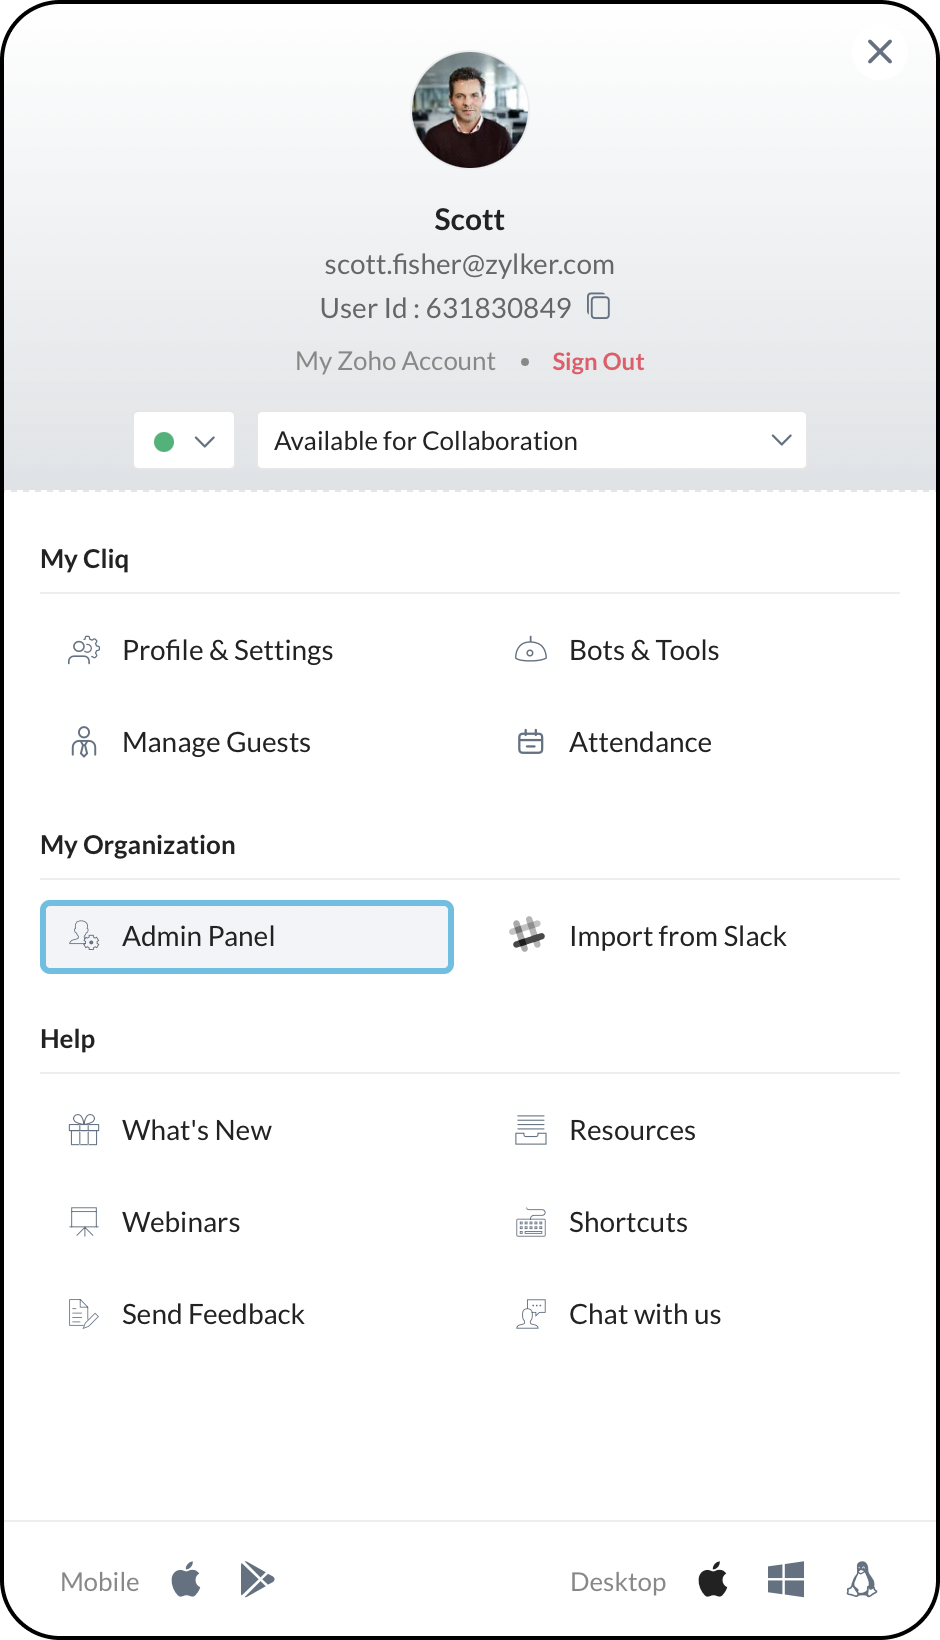Open the green status indicator dropdown
This screenshot has width=940, height=1640.
[184, 441]
